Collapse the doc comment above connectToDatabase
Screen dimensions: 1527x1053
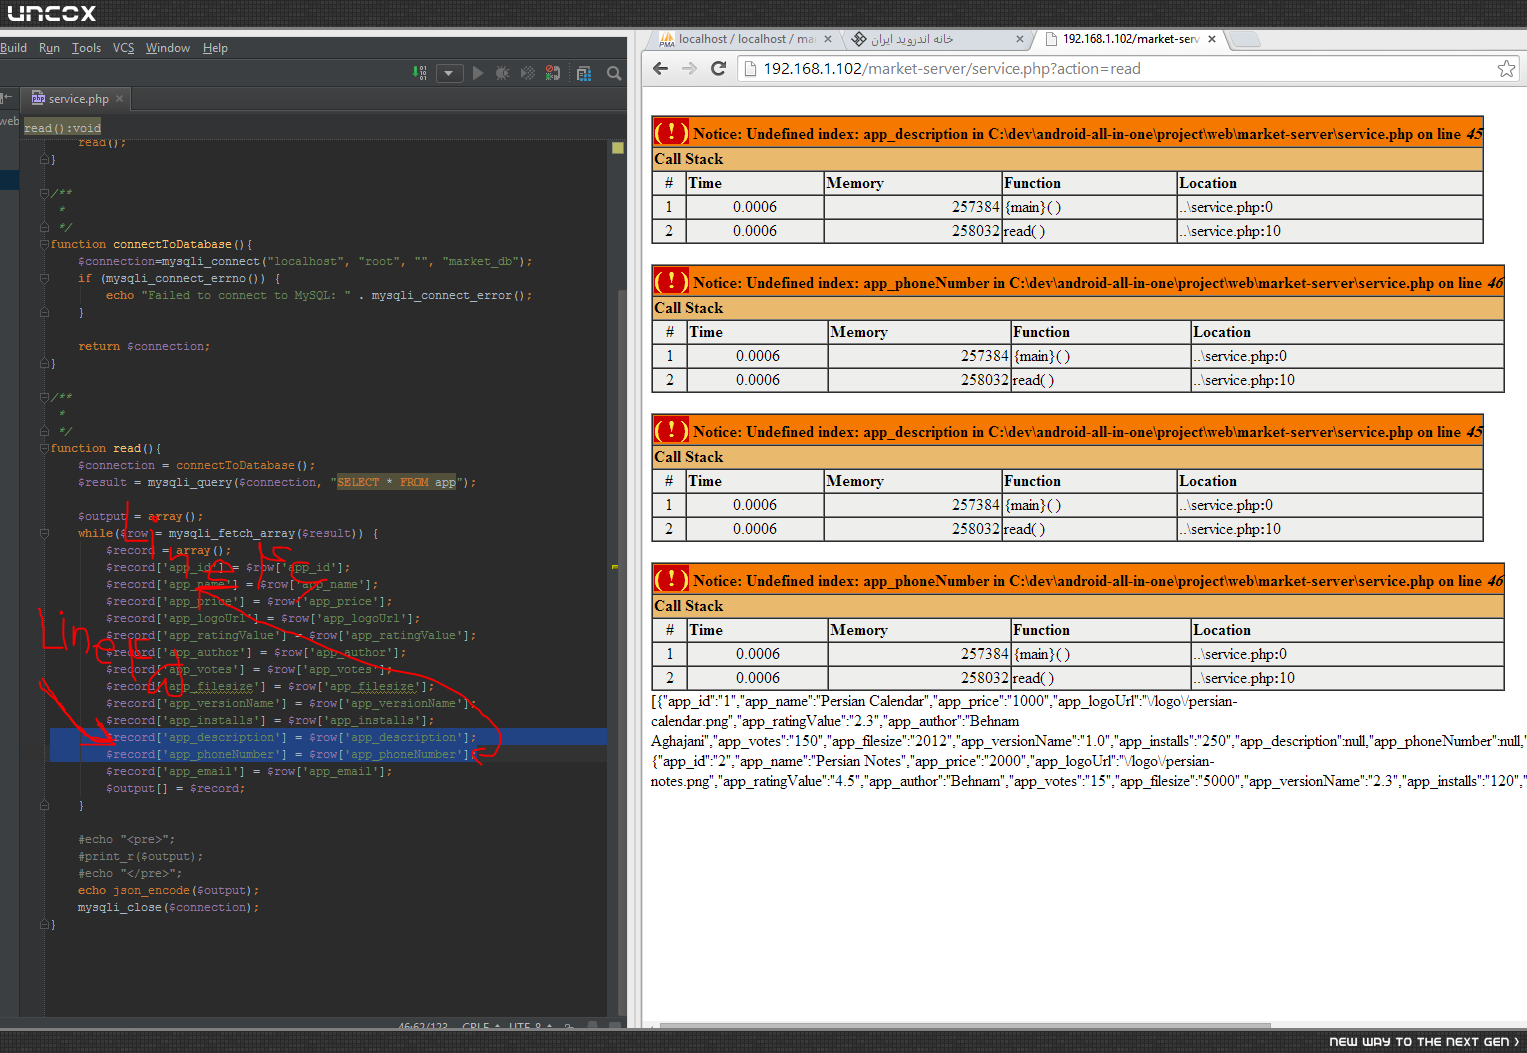click(x=45, y=193)
